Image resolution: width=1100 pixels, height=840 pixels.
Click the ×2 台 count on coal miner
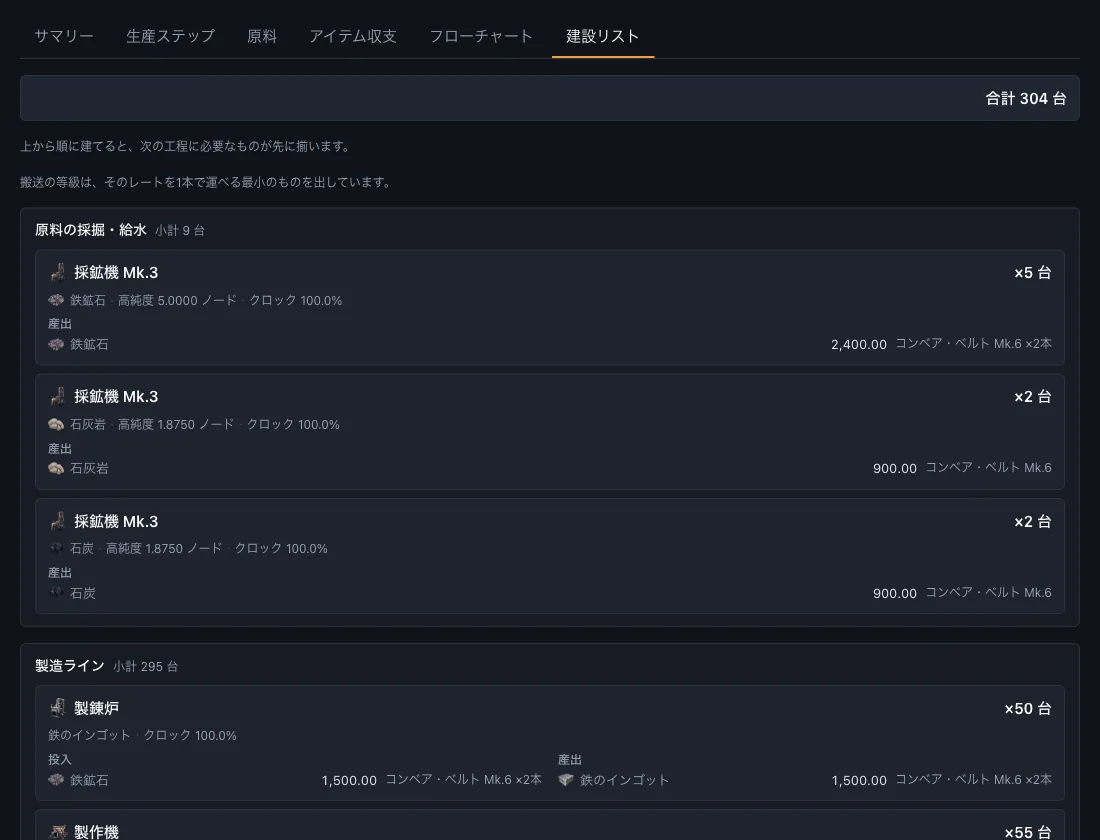1033,521
